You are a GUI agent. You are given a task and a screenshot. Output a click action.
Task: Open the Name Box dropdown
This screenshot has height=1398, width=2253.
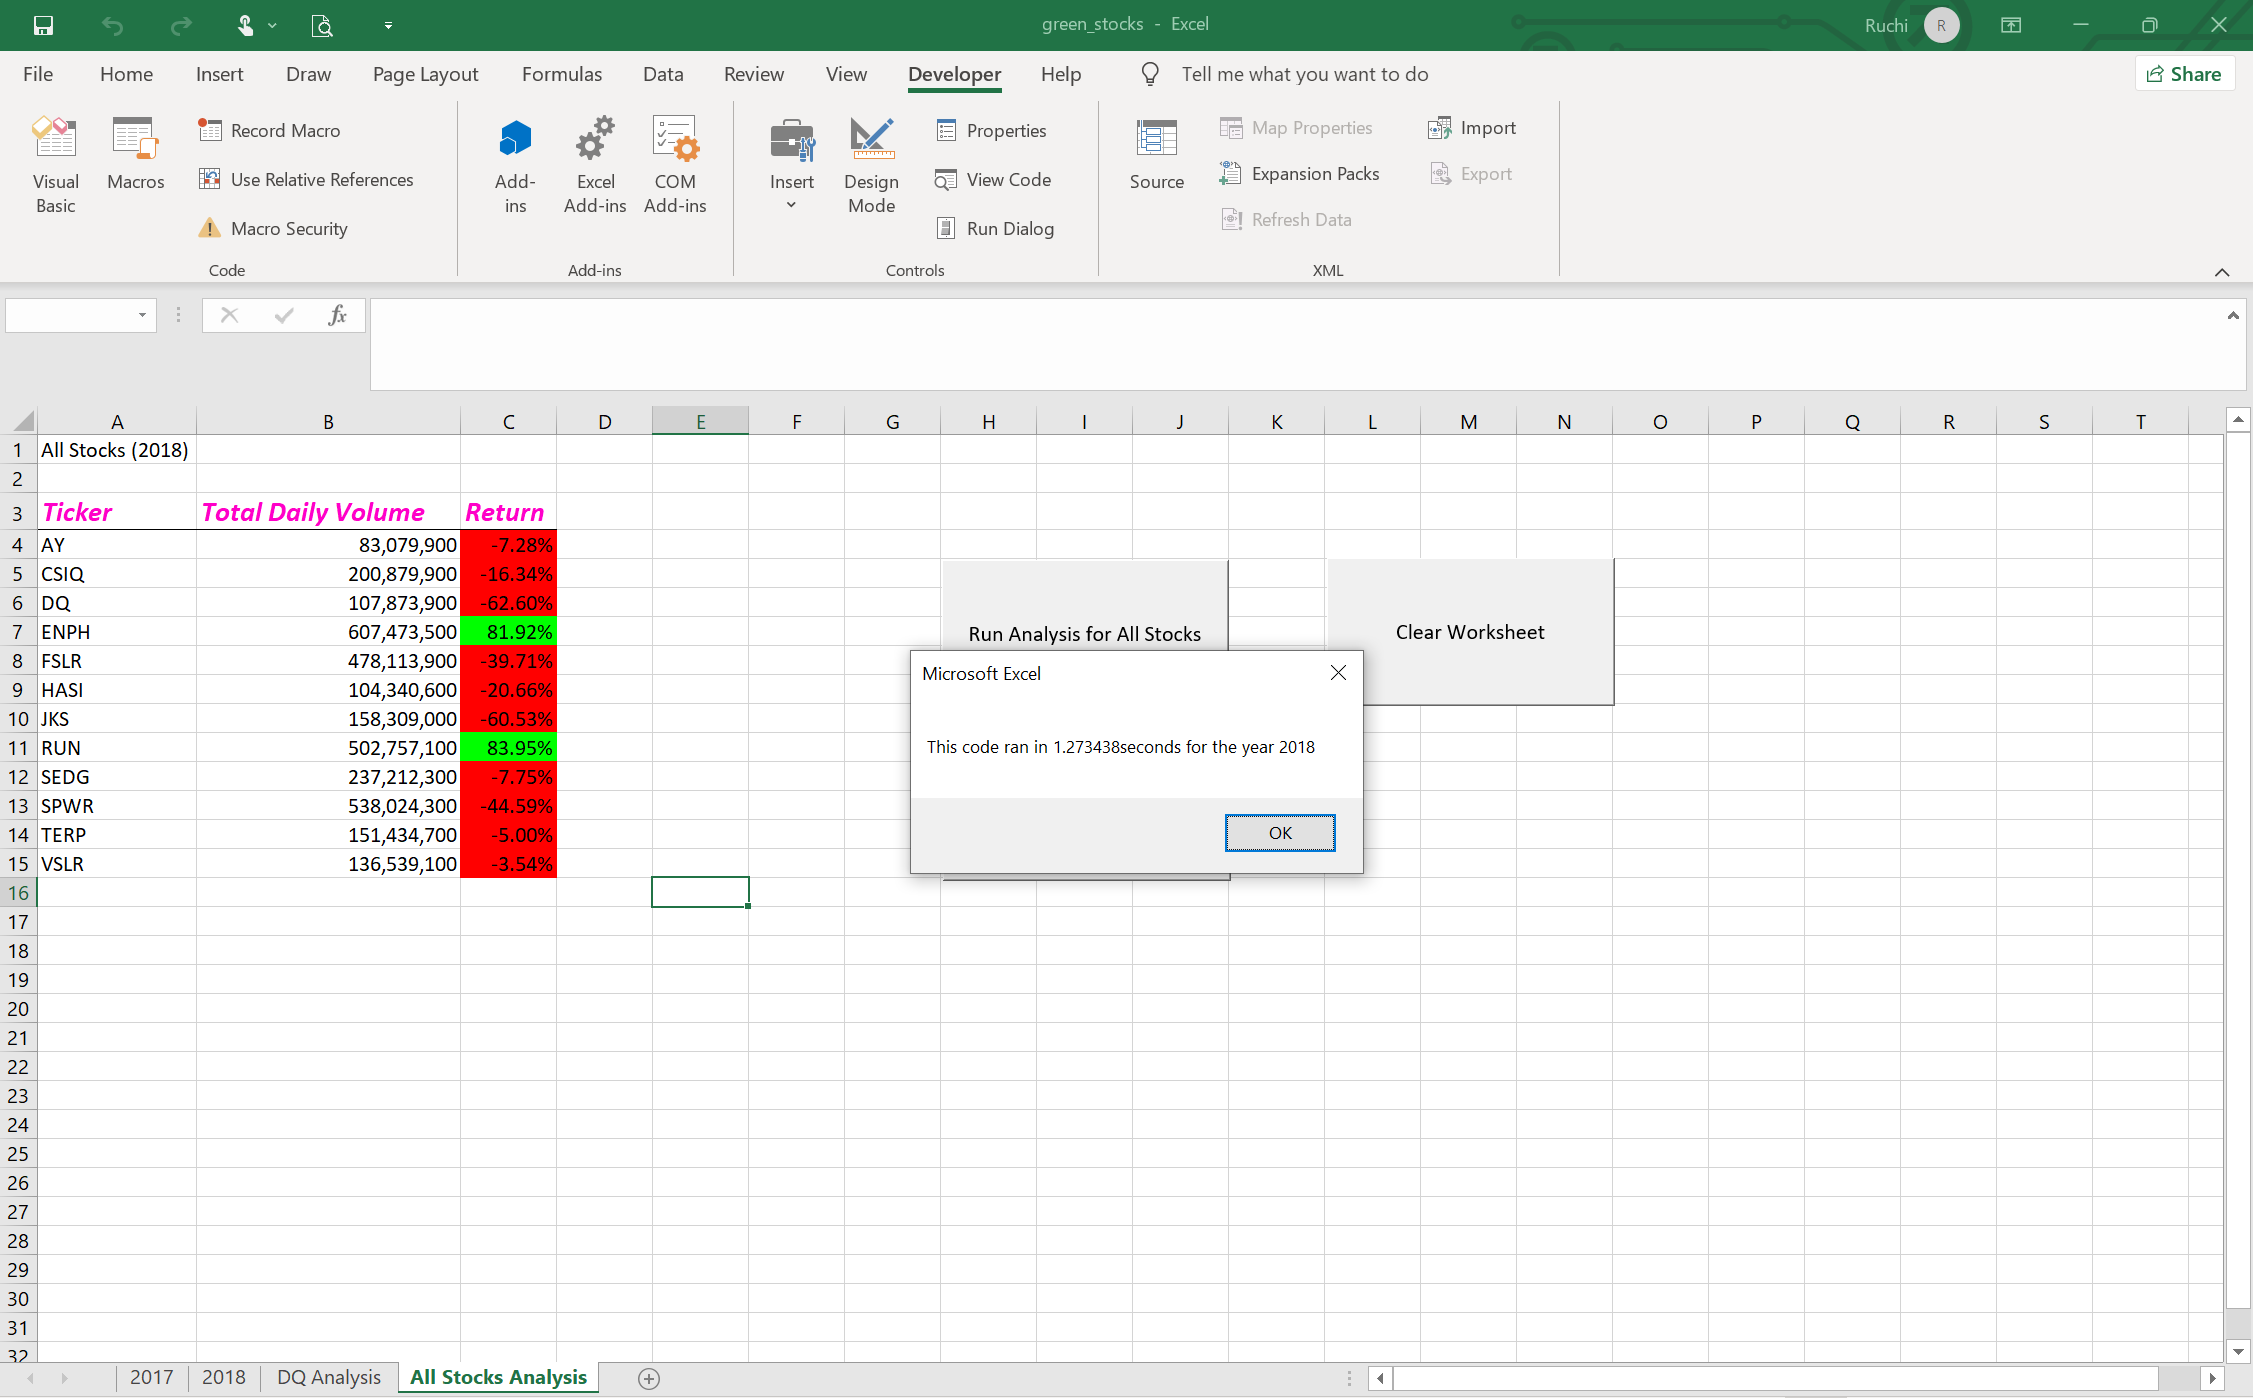click(x=142, y=315)
